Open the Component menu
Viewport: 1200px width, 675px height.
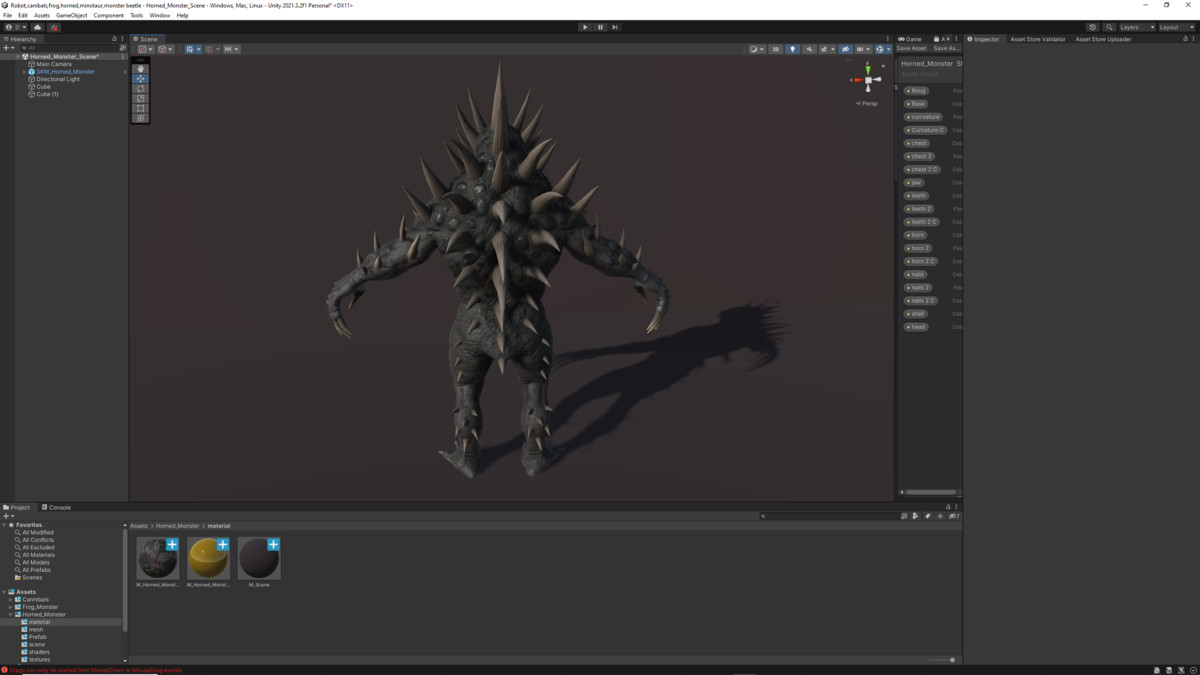pyautogui.click(x=109, y=15)
